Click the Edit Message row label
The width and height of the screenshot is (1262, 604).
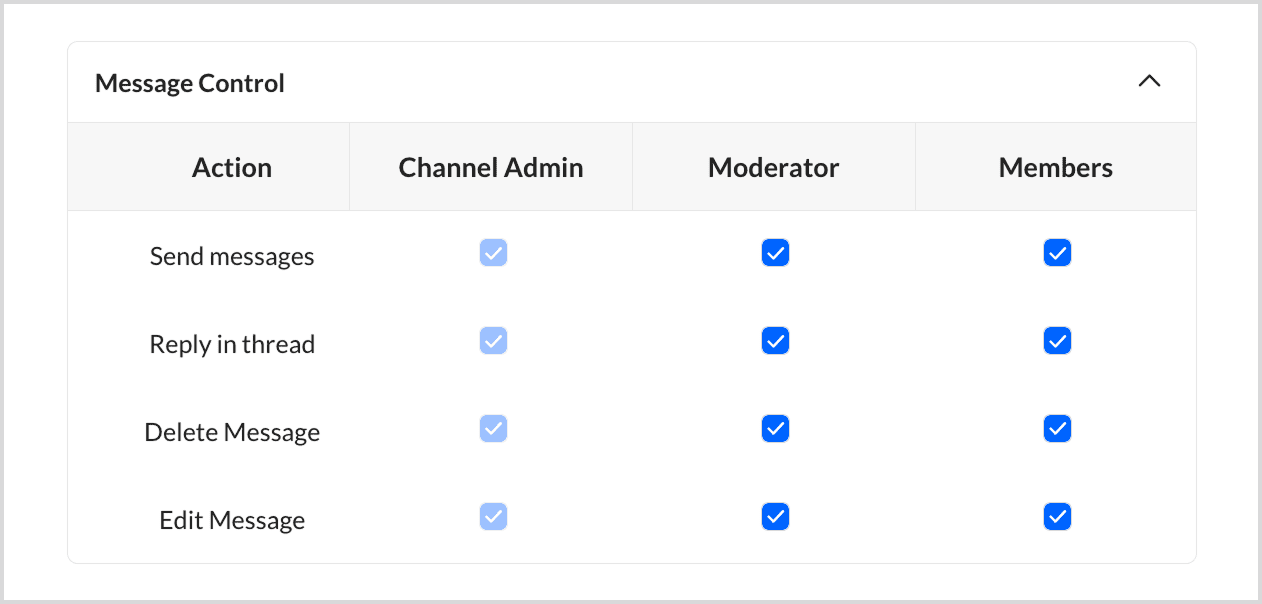[232, 520]
